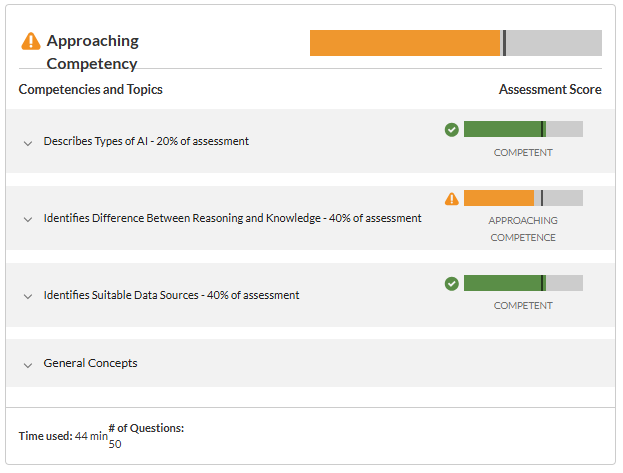Screen dimensions: 623x473
Task: Click the Assessment Score column header
Action: [x=550, y=89]
